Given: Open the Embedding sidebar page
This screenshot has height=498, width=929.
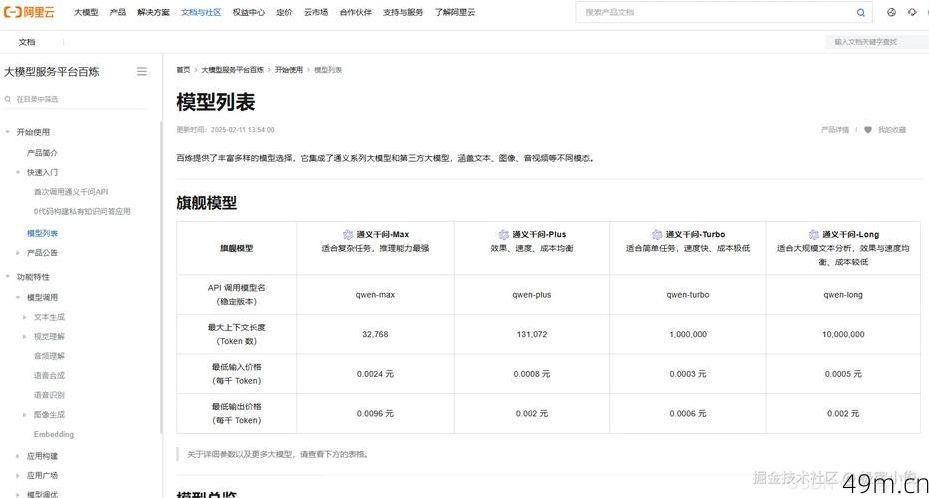Looking at the screenshot, I should 54,435.
